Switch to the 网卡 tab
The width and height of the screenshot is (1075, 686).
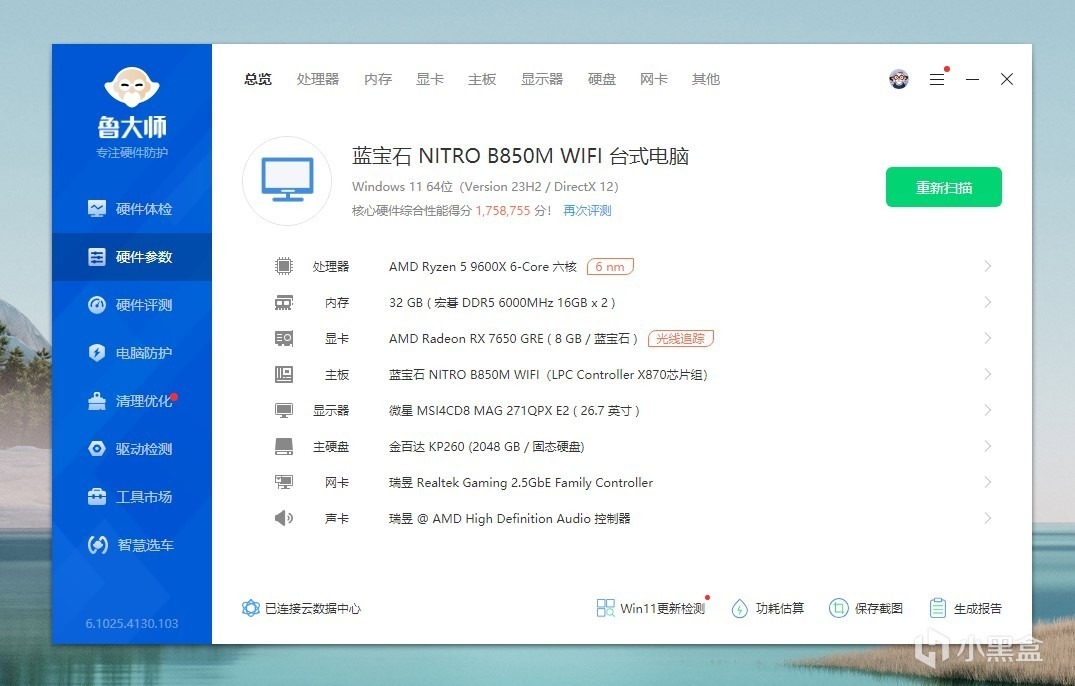[653, 79]
